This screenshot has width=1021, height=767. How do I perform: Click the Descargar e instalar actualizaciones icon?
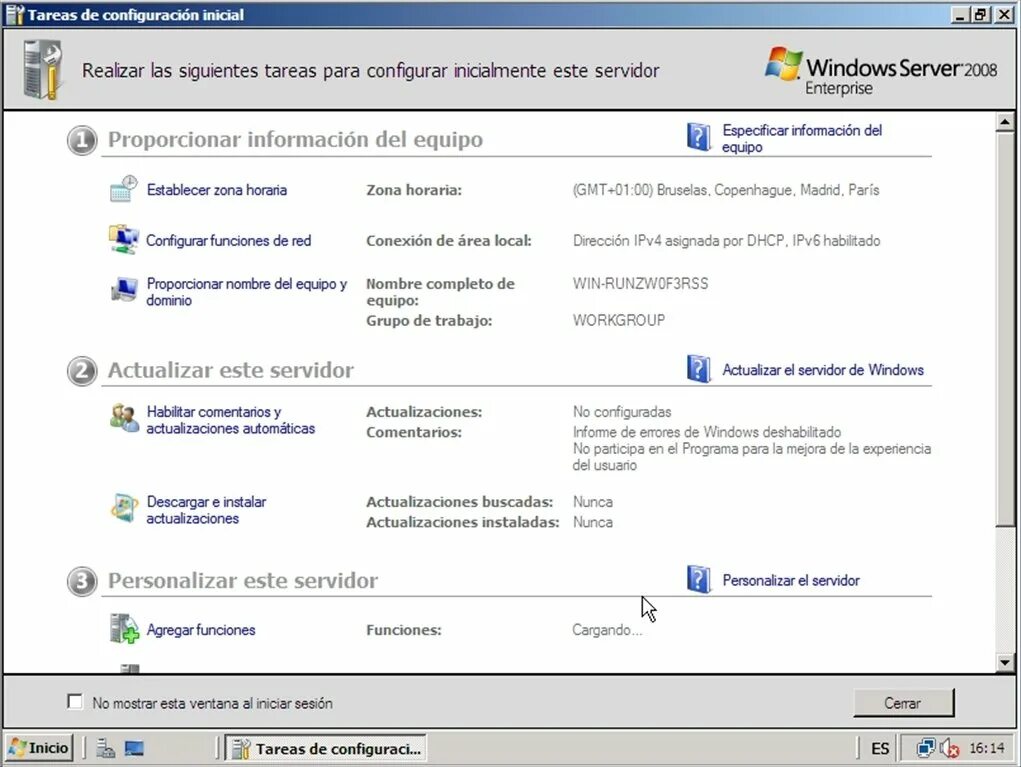pos(124,509)
